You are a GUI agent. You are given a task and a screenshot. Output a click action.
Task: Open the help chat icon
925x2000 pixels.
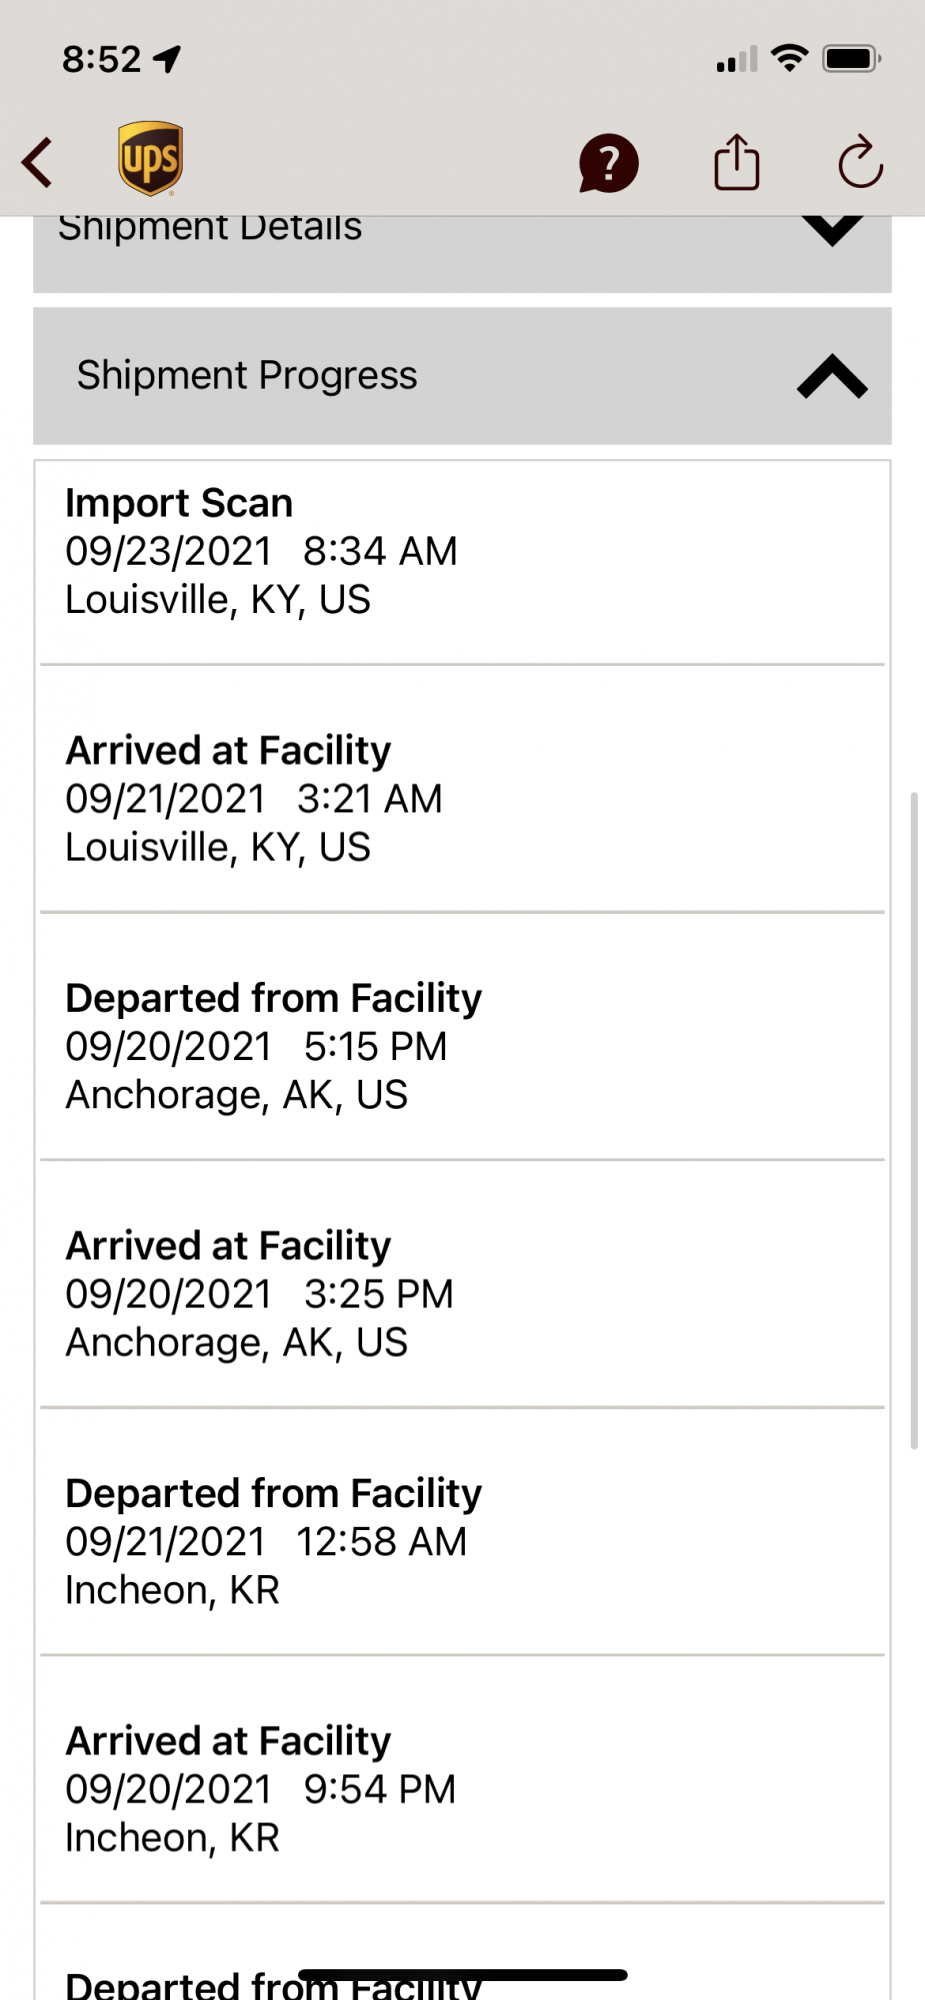(x=608, y=163)
